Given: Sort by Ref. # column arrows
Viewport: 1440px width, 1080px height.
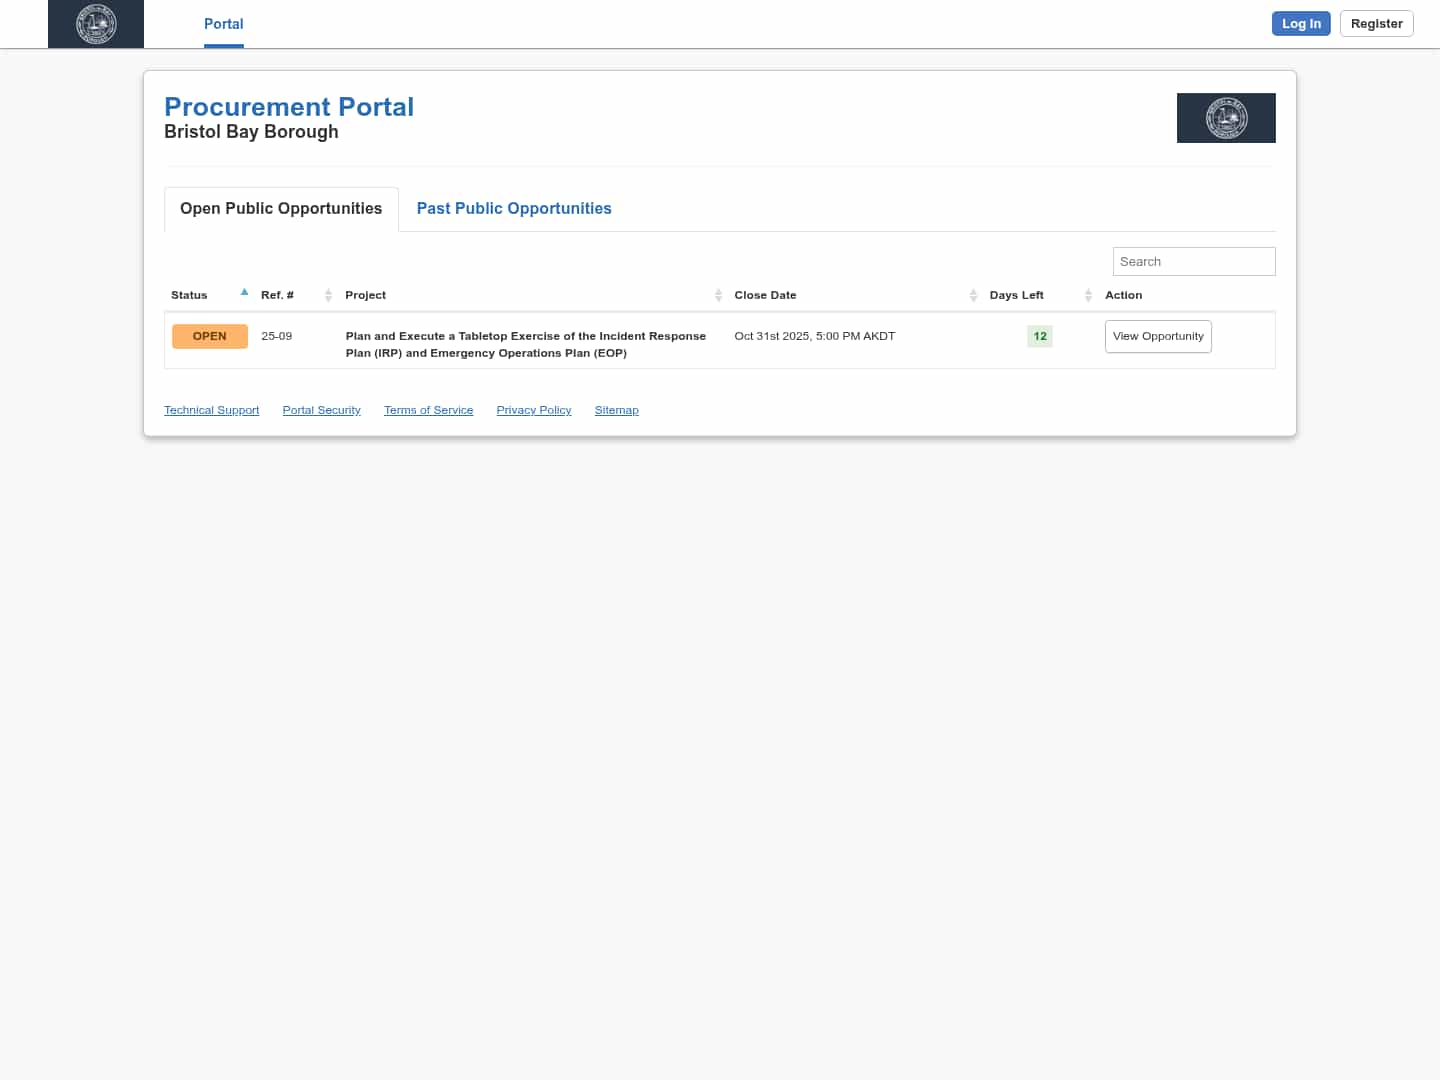Looking at the screenshot, I should pyautogui.click(x=328, y=295).
